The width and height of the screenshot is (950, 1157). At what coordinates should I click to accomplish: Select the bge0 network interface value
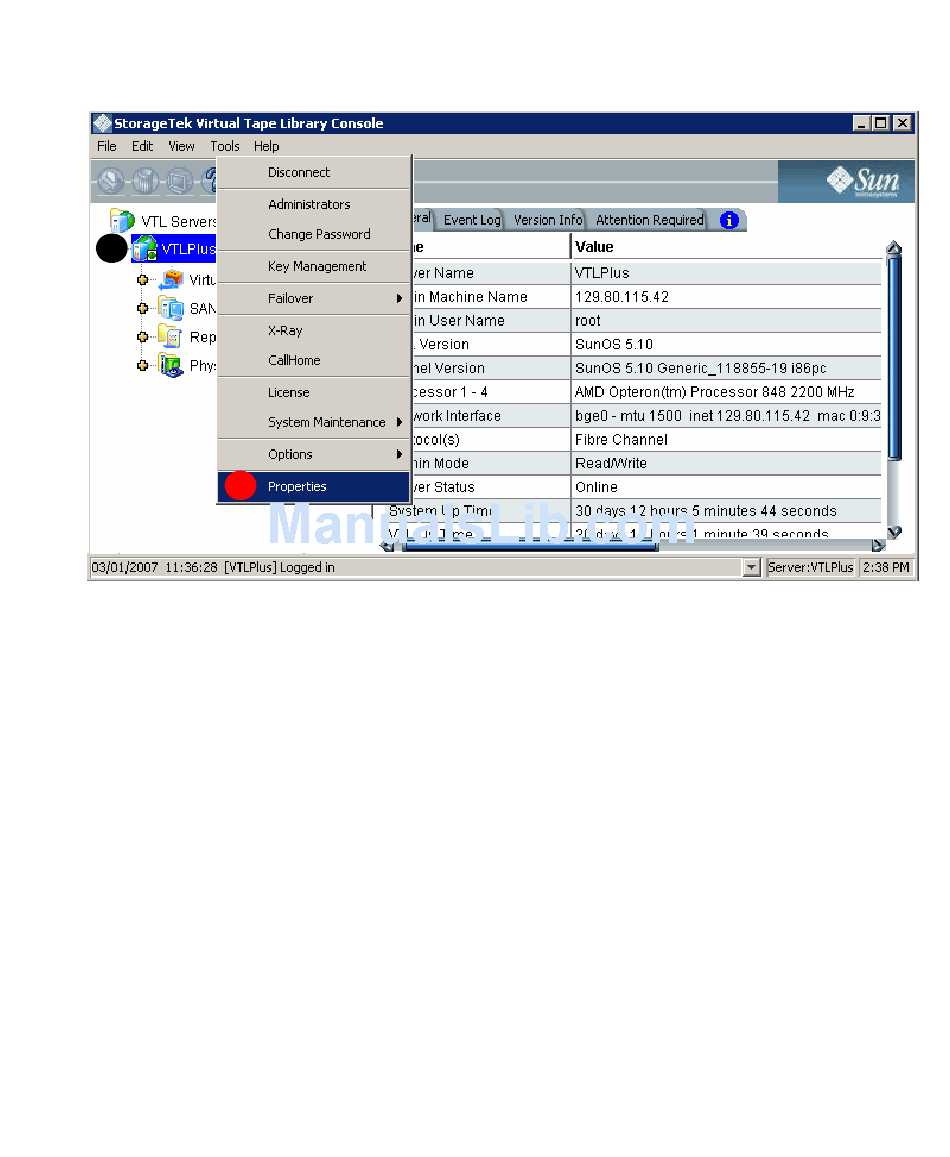point(726,415)
